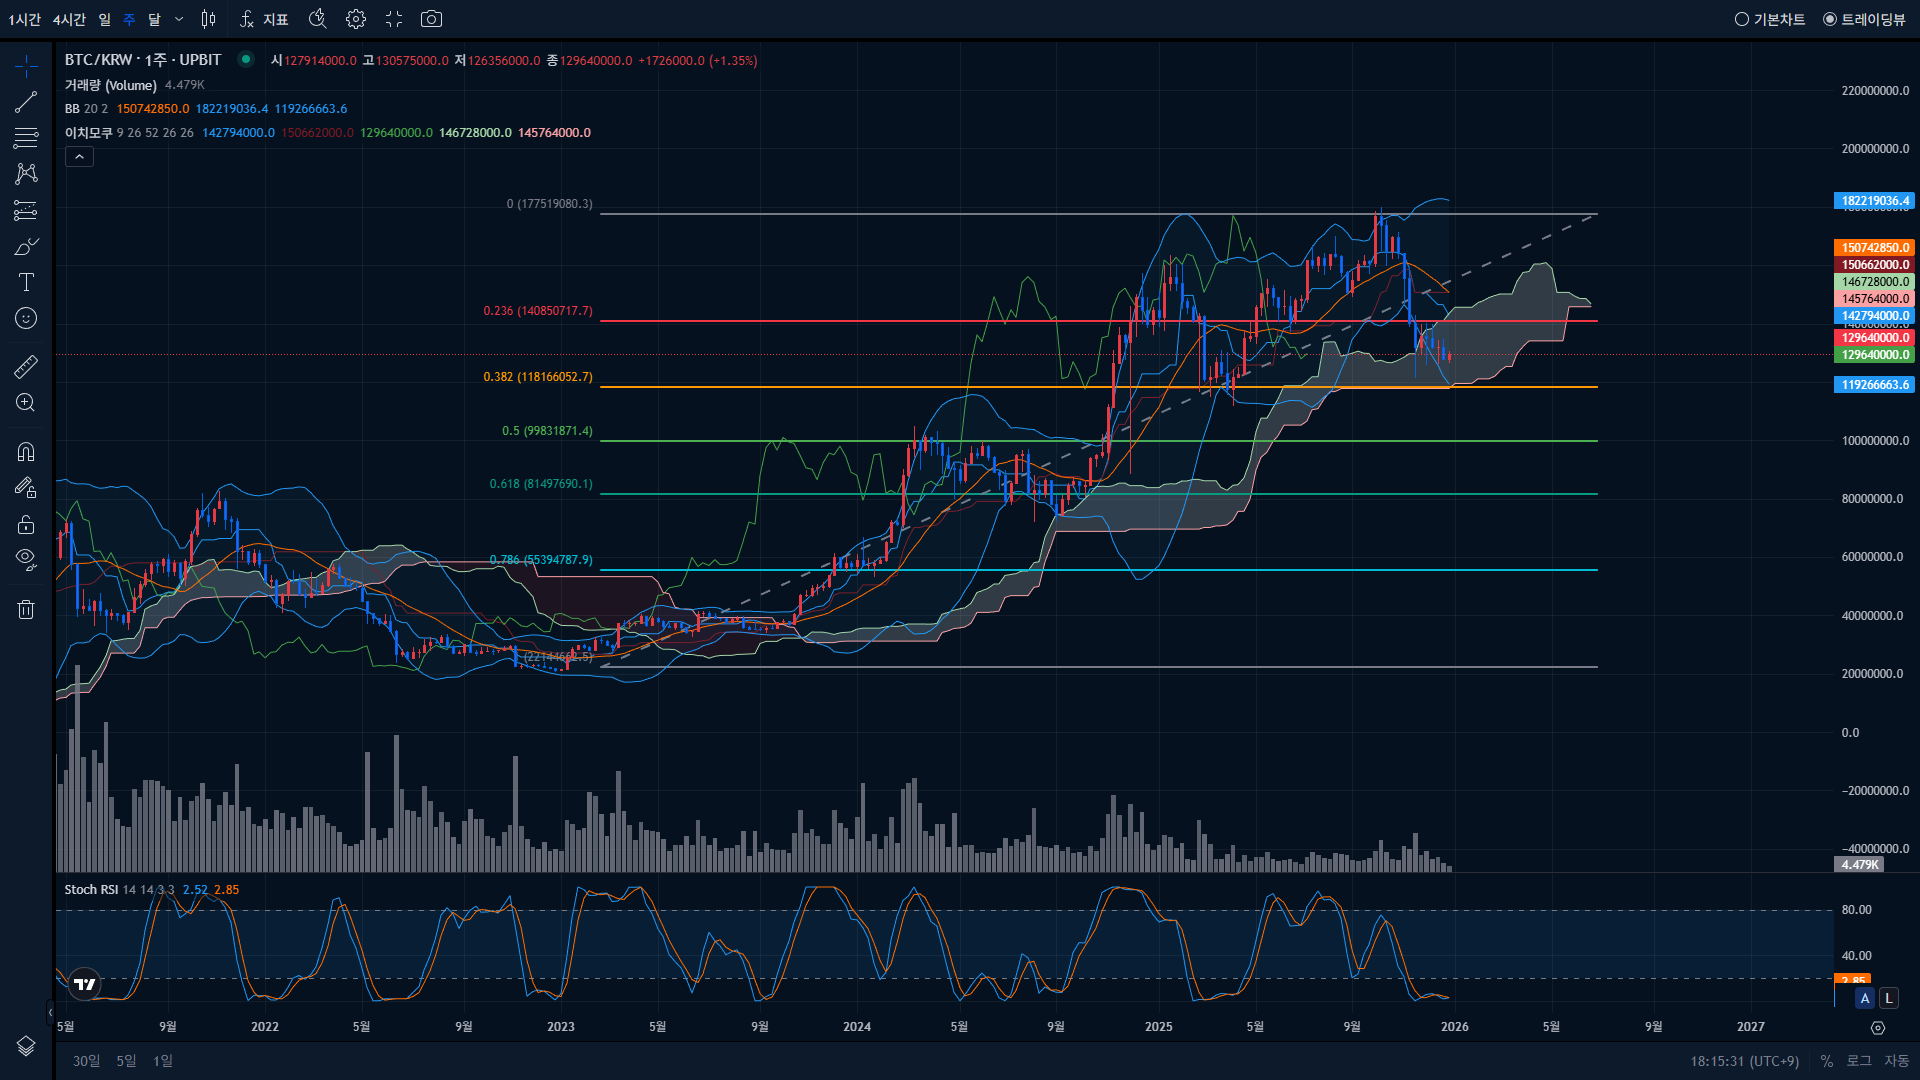The height and width of the screenshot is (1080, 1920).
Task: Pick the ruler measure tool
Action: pos(26,367)
